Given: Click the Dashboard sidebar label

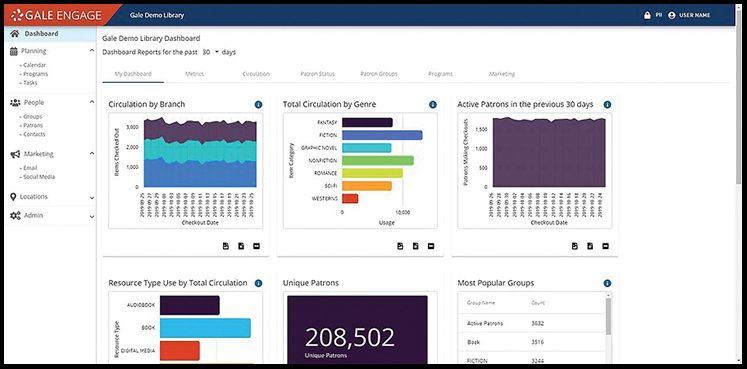Looking at the screenshot, I should [41, 34].
